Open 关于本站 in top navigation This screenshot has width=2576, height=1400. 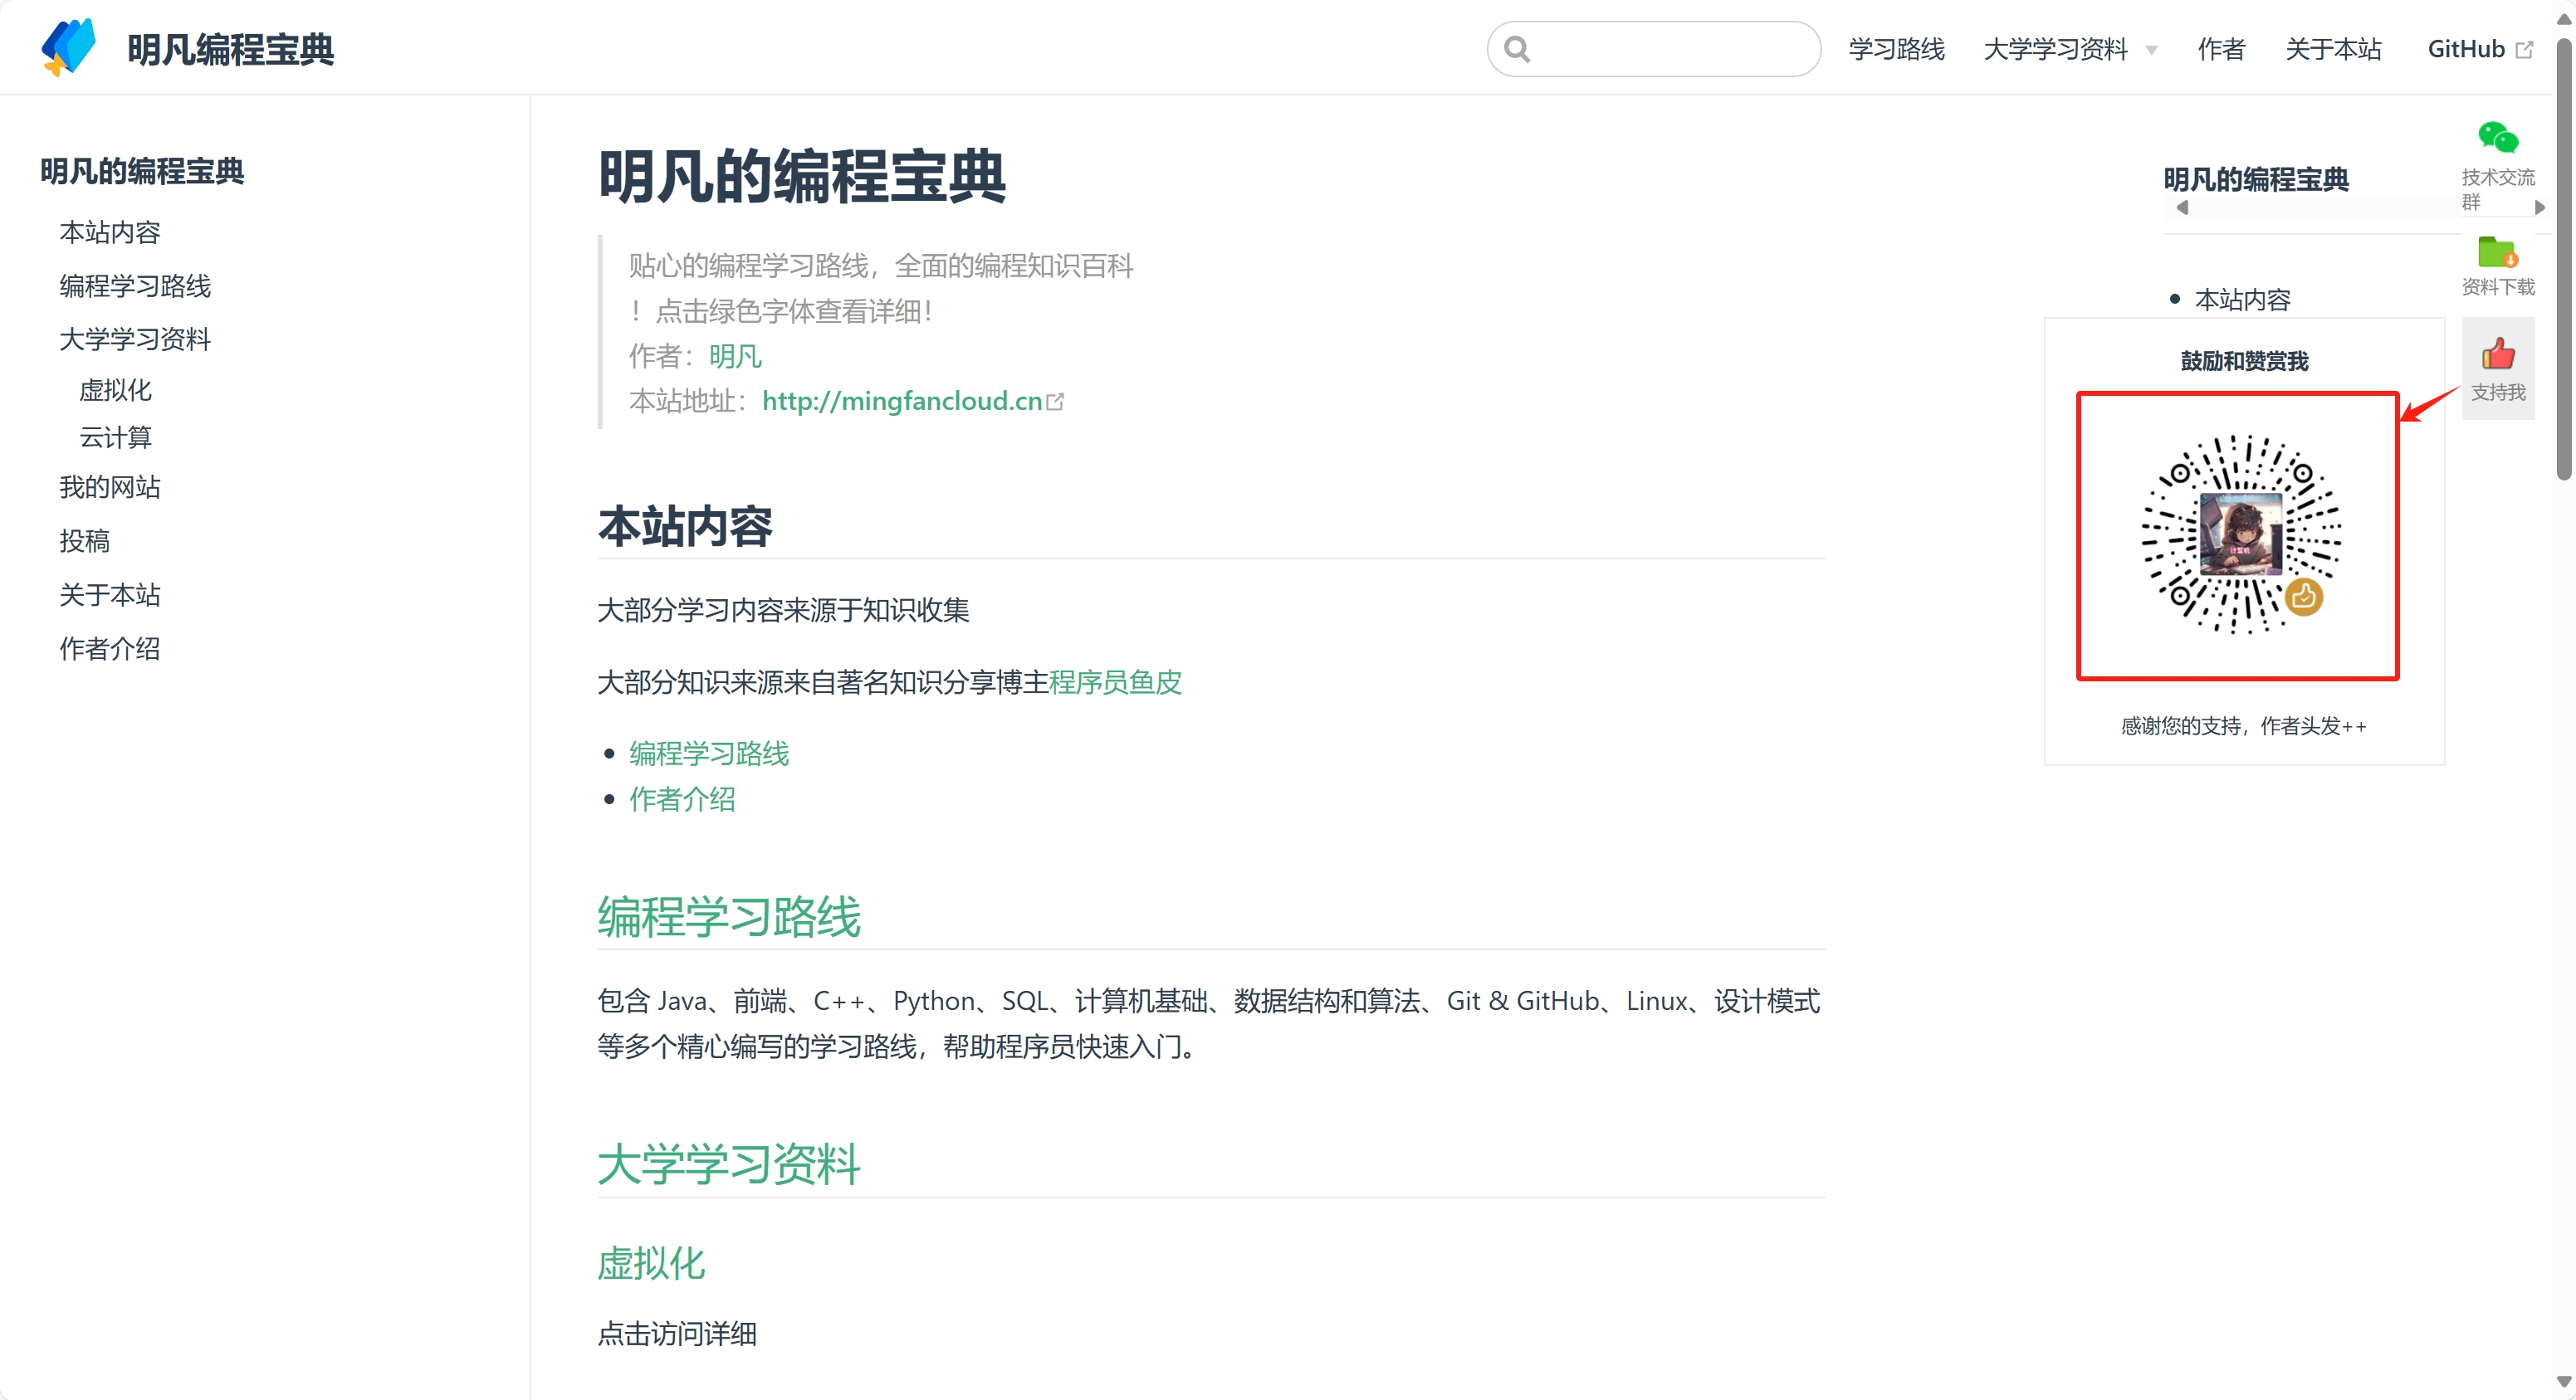pos(2333,49)
